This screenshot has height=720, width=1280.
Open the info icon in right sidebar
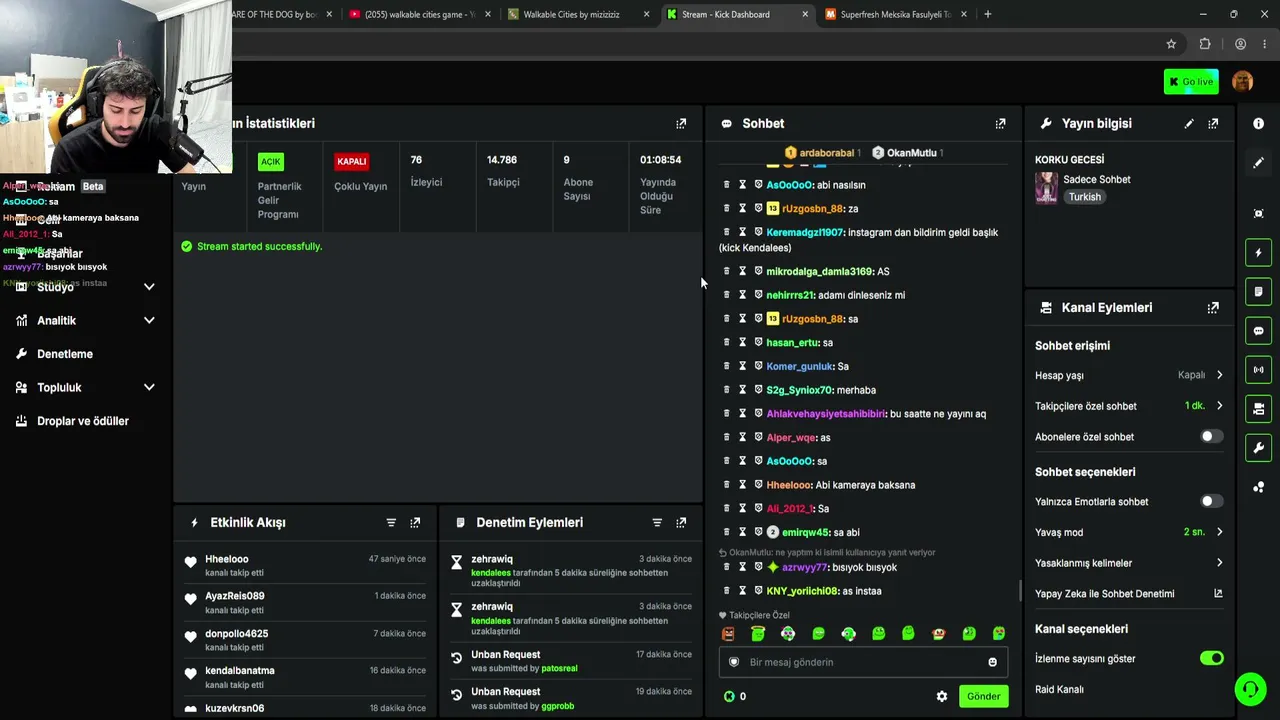tap(1258, 123)
